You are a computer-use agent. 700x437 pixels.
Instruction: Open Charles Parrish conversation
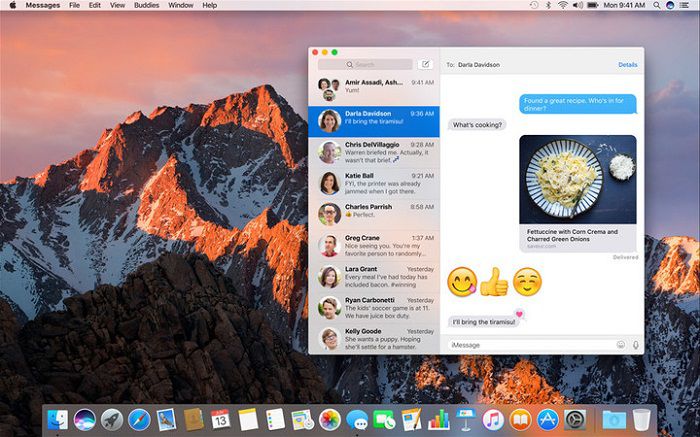(x=374, y=214)
